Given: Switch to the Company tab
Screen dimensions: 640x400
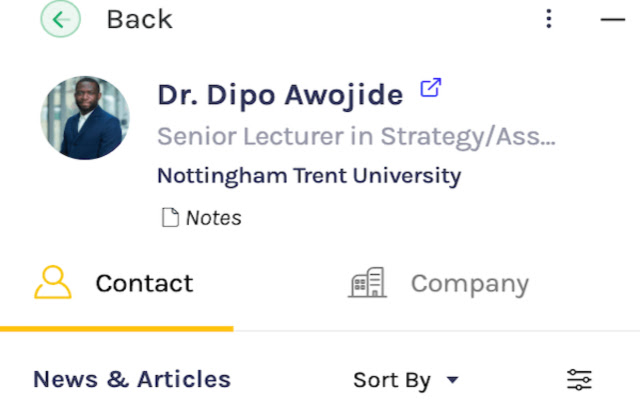Looking at the screenshot, I should (x=469, y=283).
